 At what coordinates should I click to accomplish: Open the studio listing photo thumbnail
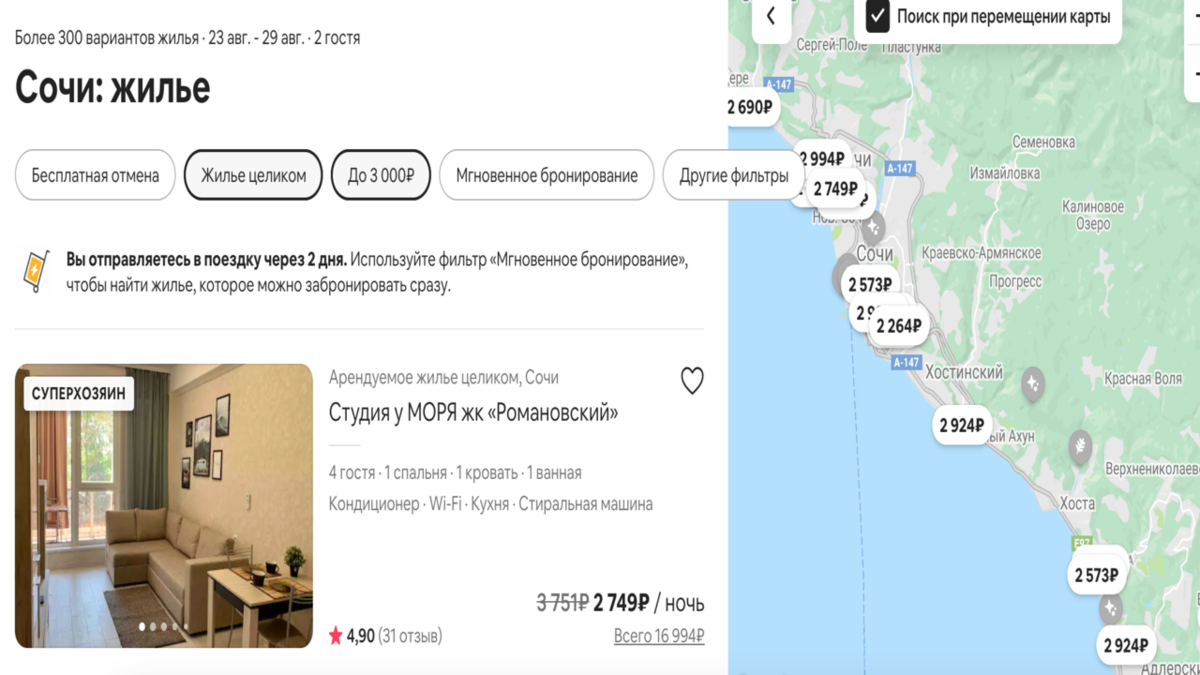click(x=164, y=506)
